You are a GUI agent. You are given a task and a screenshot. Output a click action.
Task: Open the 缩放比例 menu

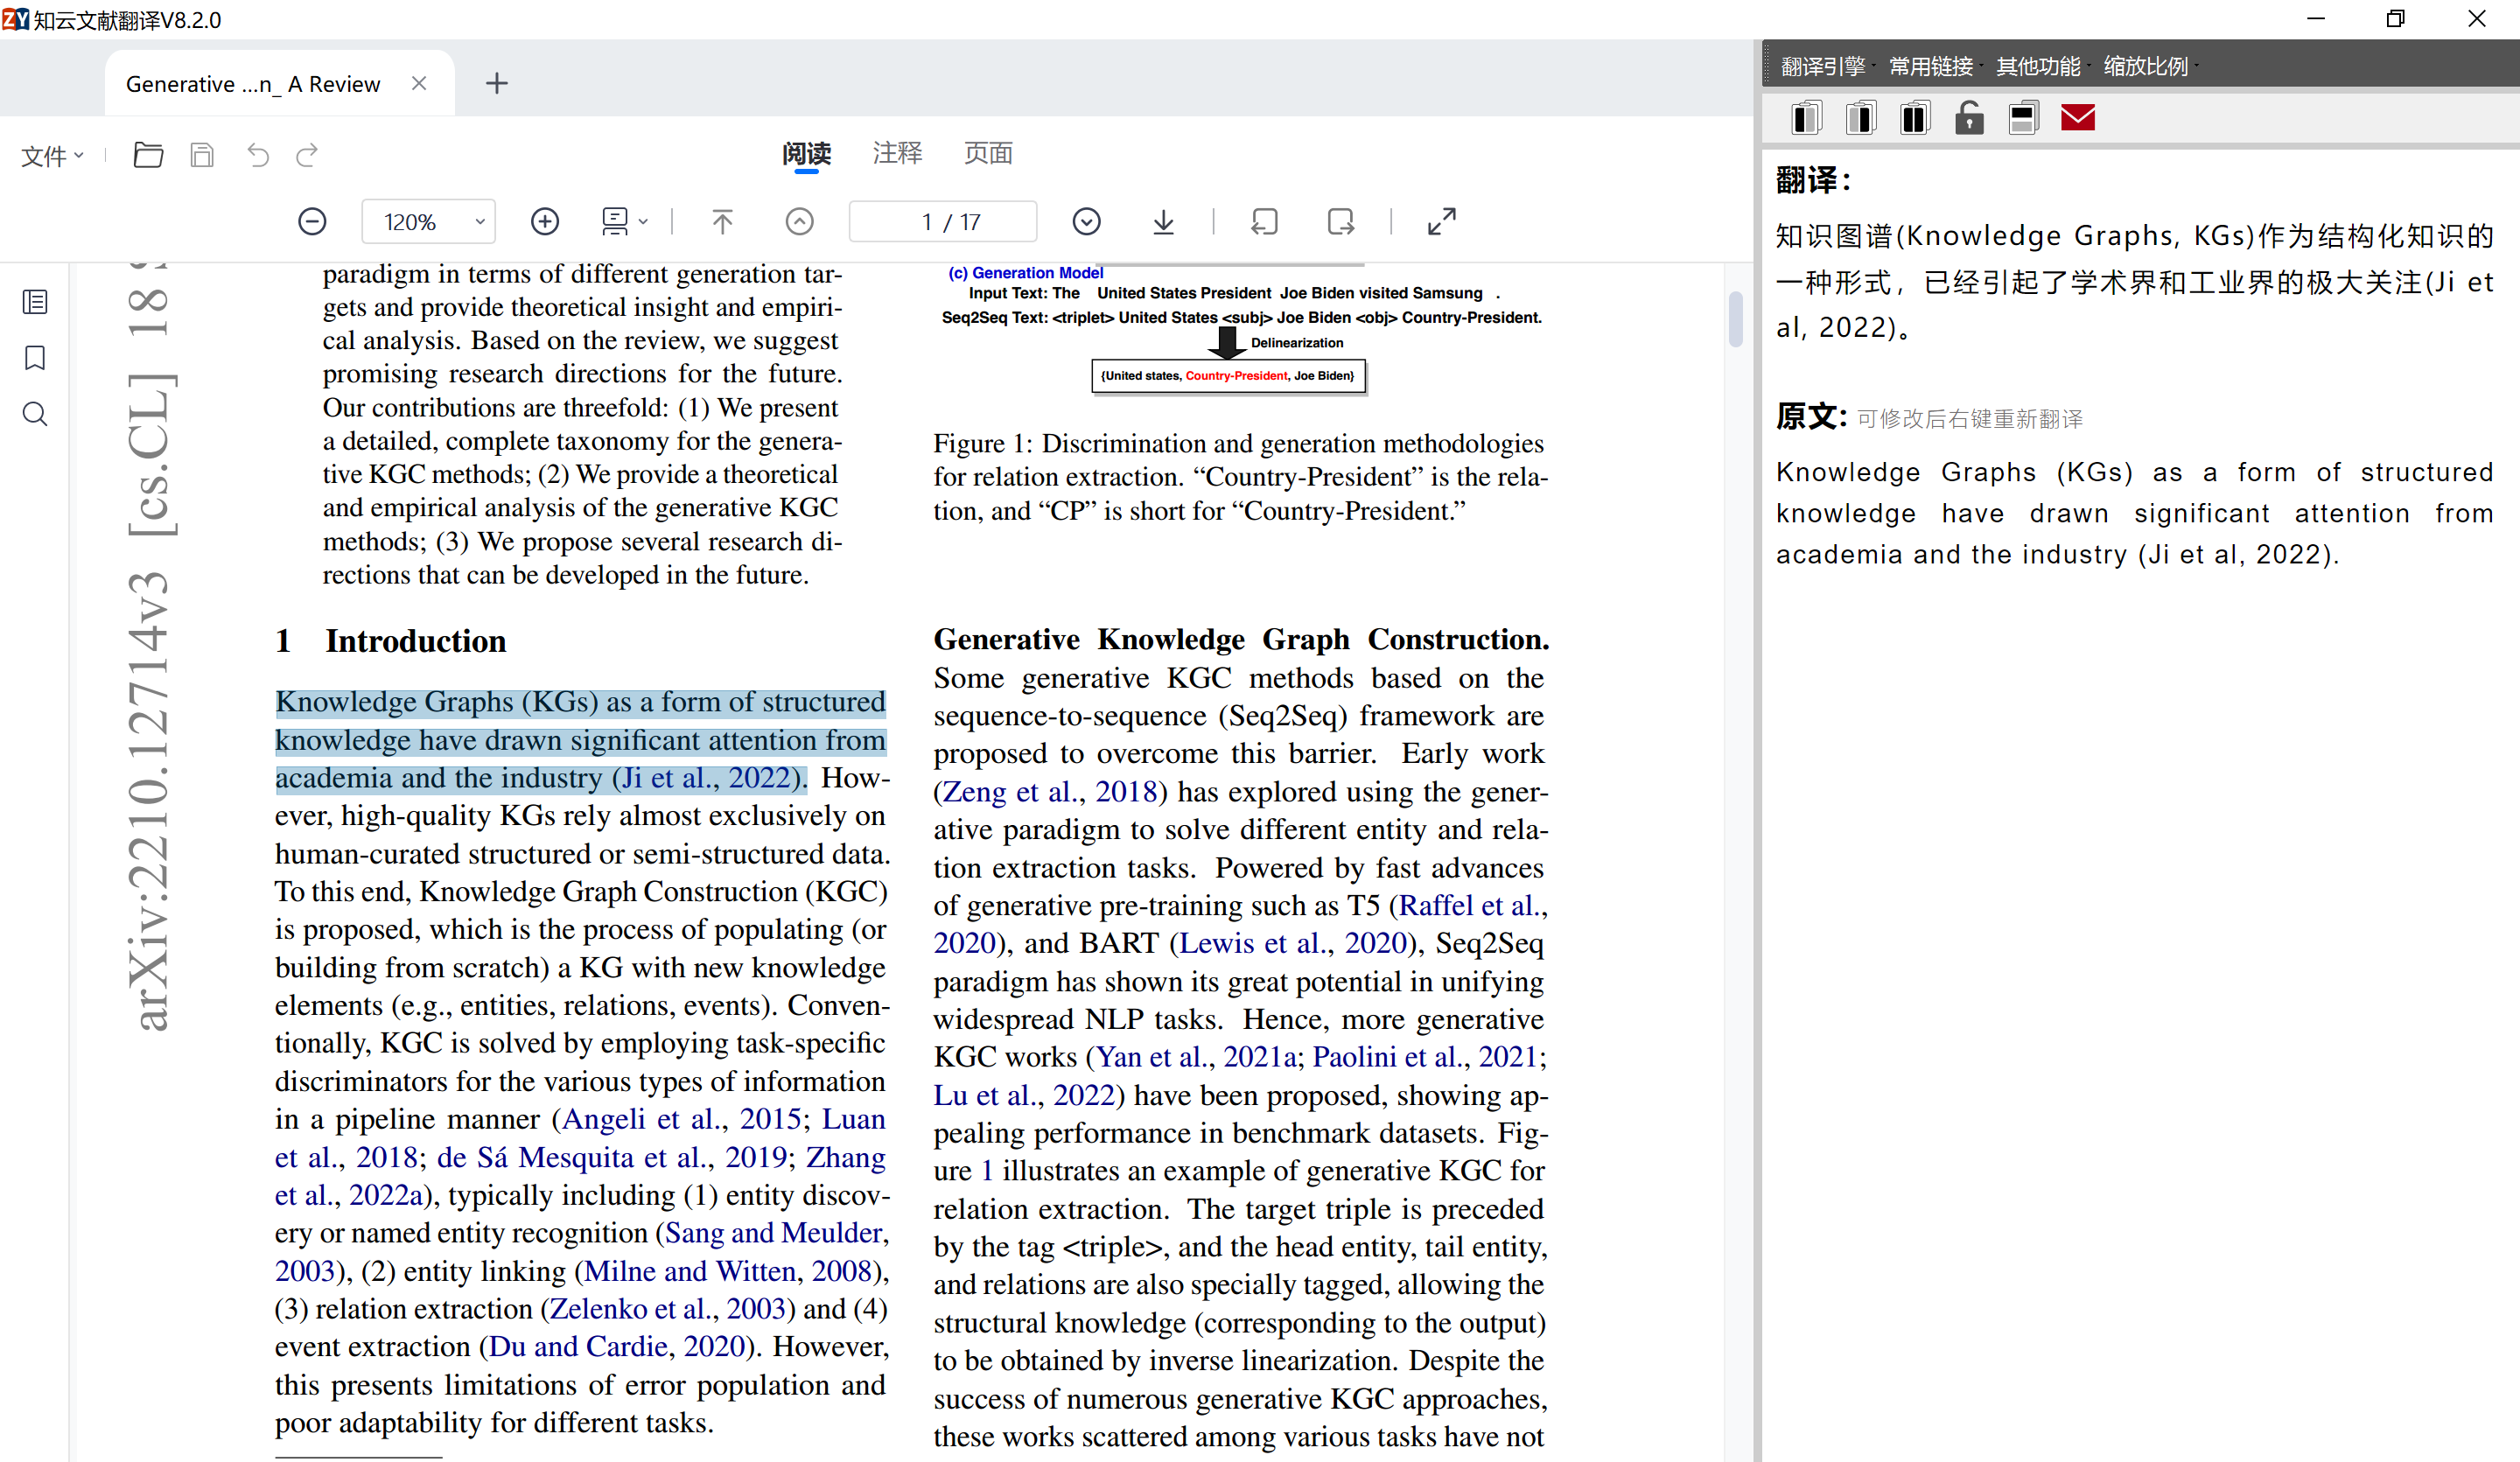tap(2146, 66)
